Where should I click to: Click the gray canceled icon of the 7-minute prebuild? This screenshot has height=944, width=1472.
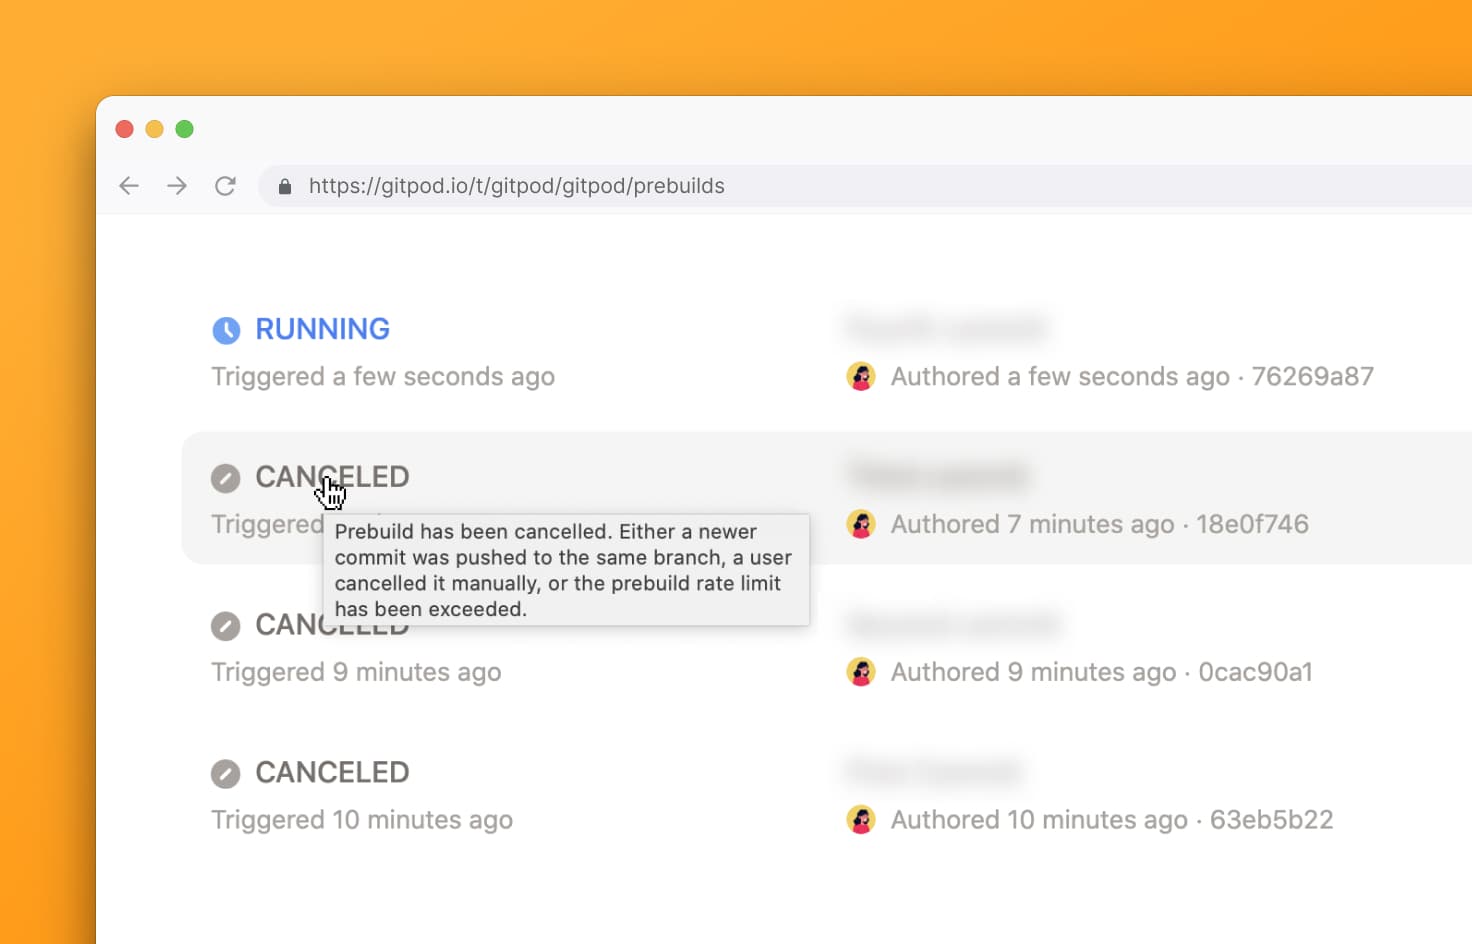tap(226, 478)
